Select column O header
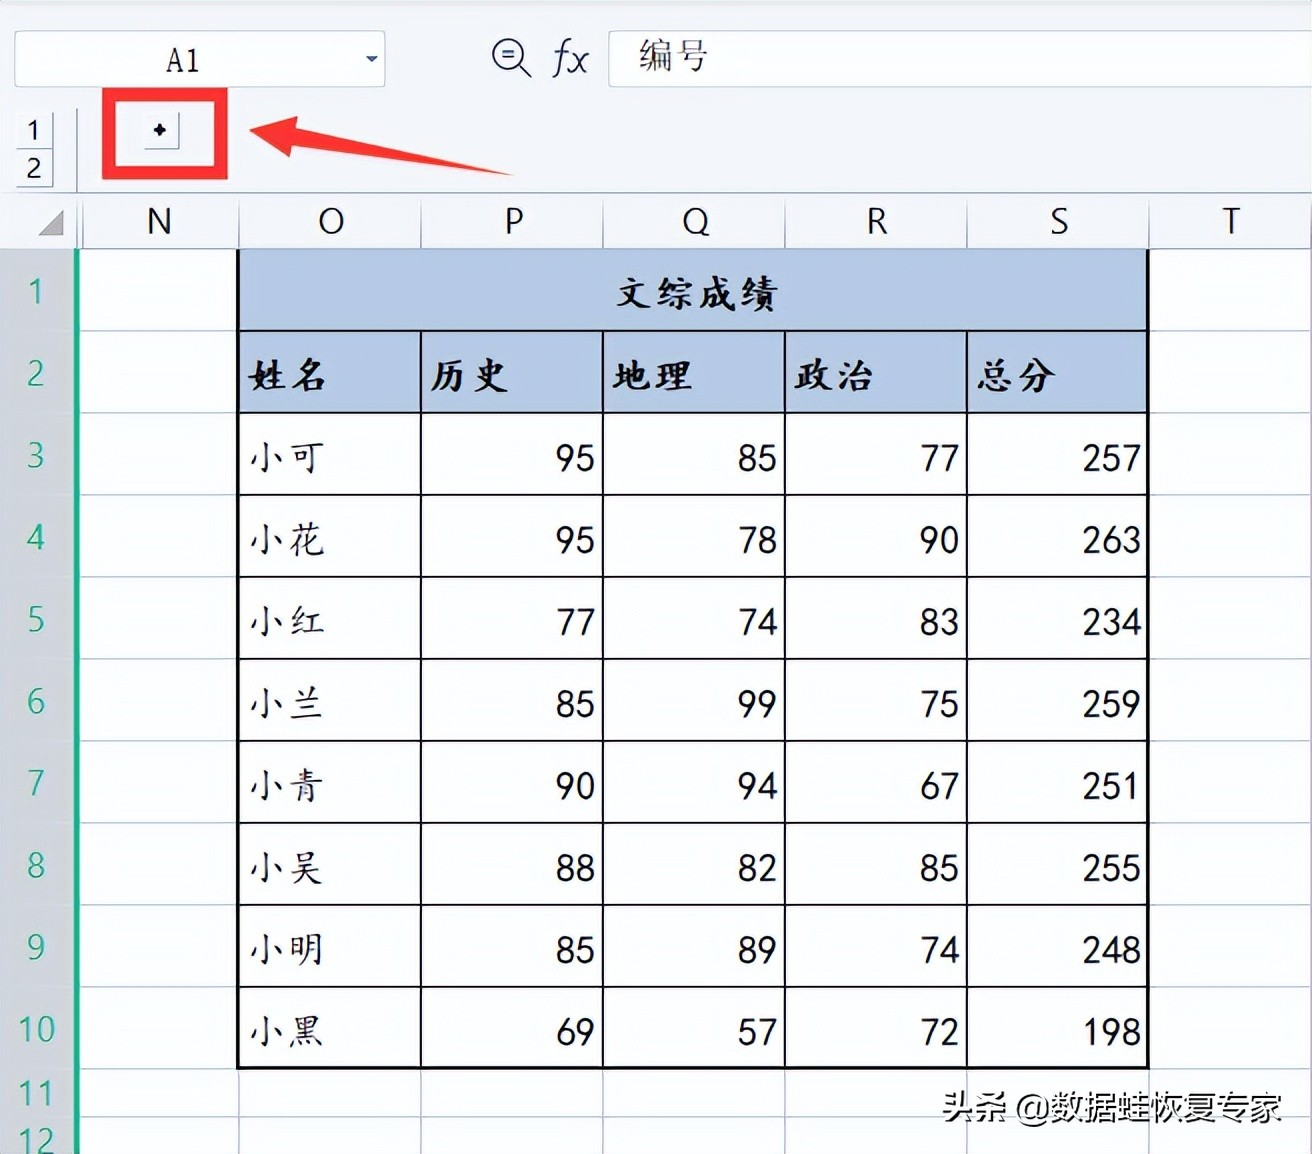 click(x=330, y=221)
